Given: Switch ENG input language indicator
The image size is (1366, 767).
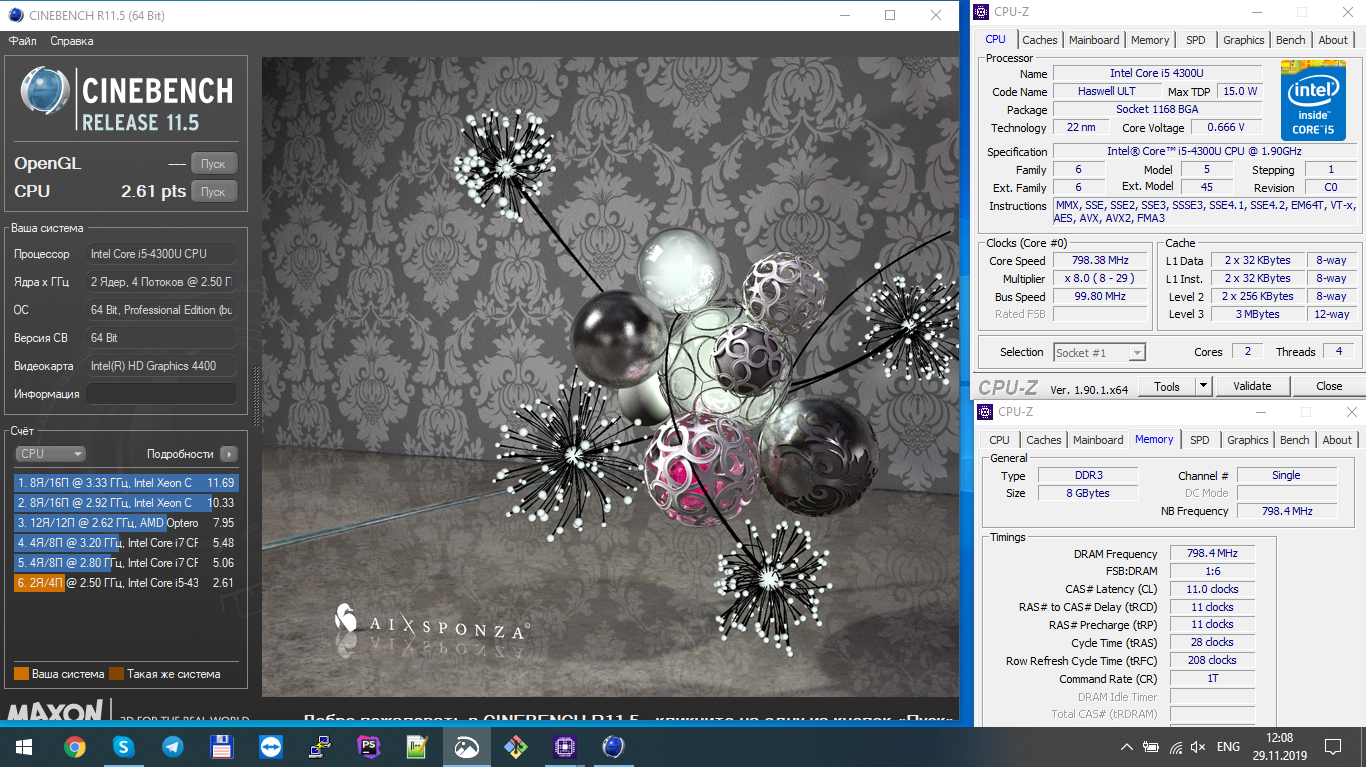Looking at the screenshot, I should 1228,747.
